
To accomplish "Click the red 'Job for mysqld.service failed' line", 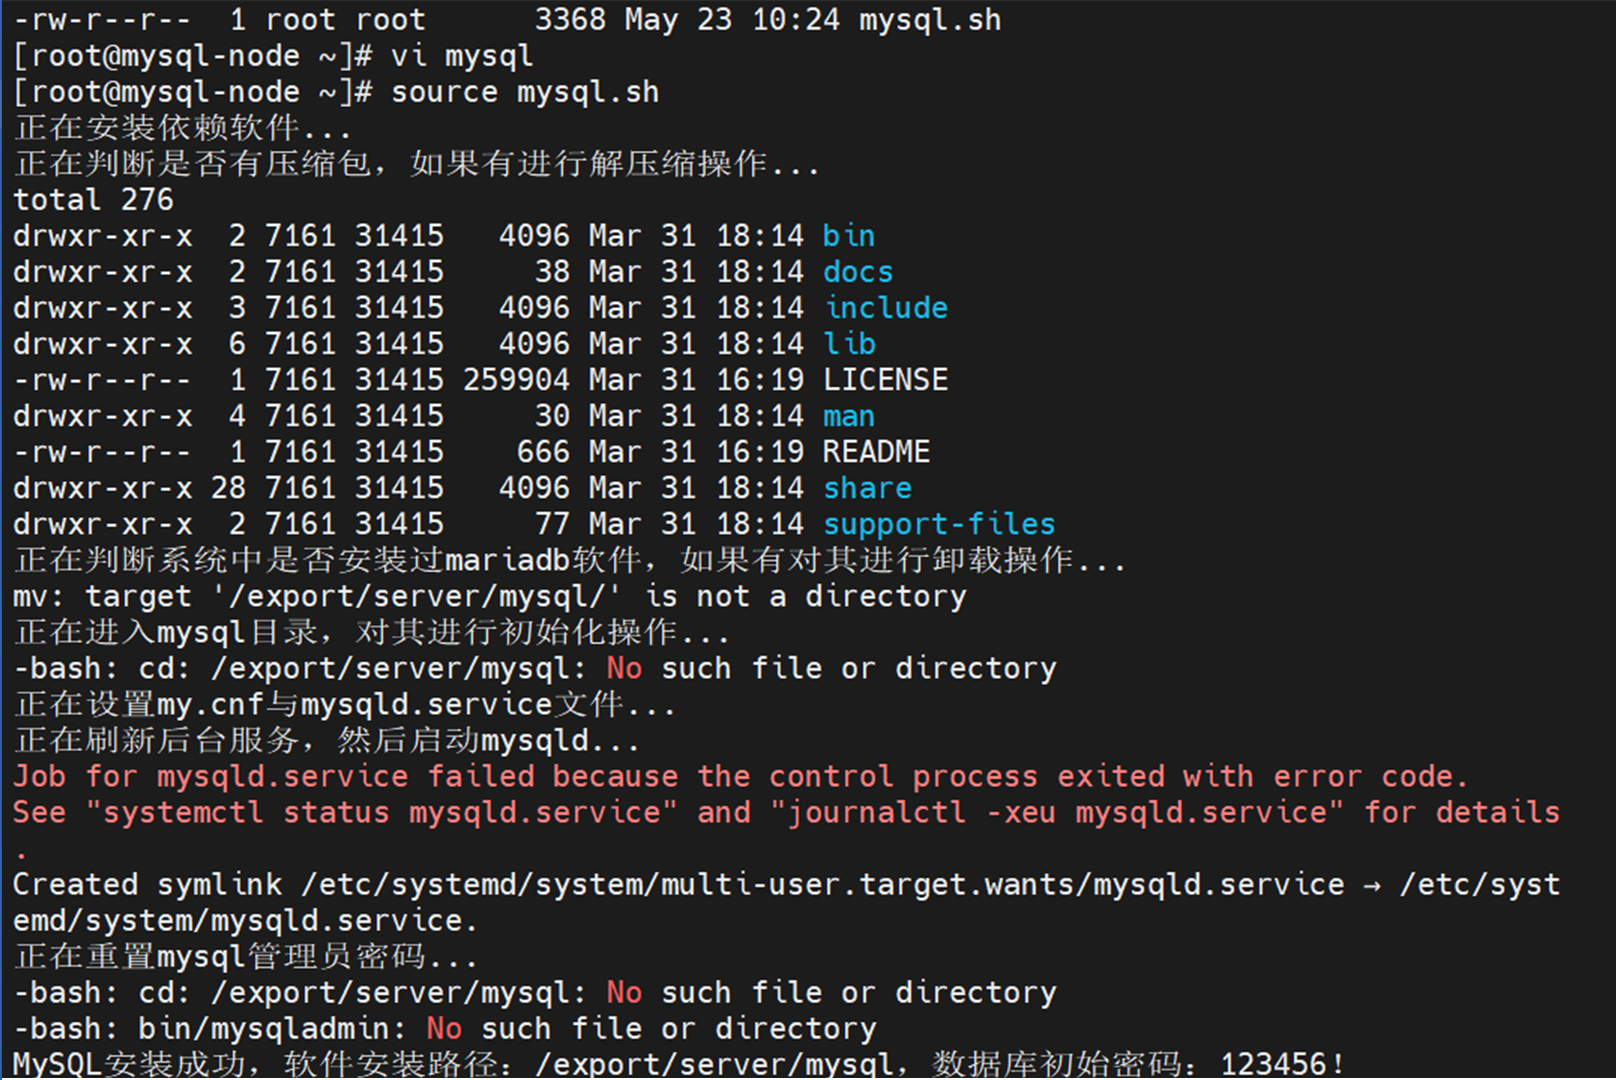I will [740, 776].
